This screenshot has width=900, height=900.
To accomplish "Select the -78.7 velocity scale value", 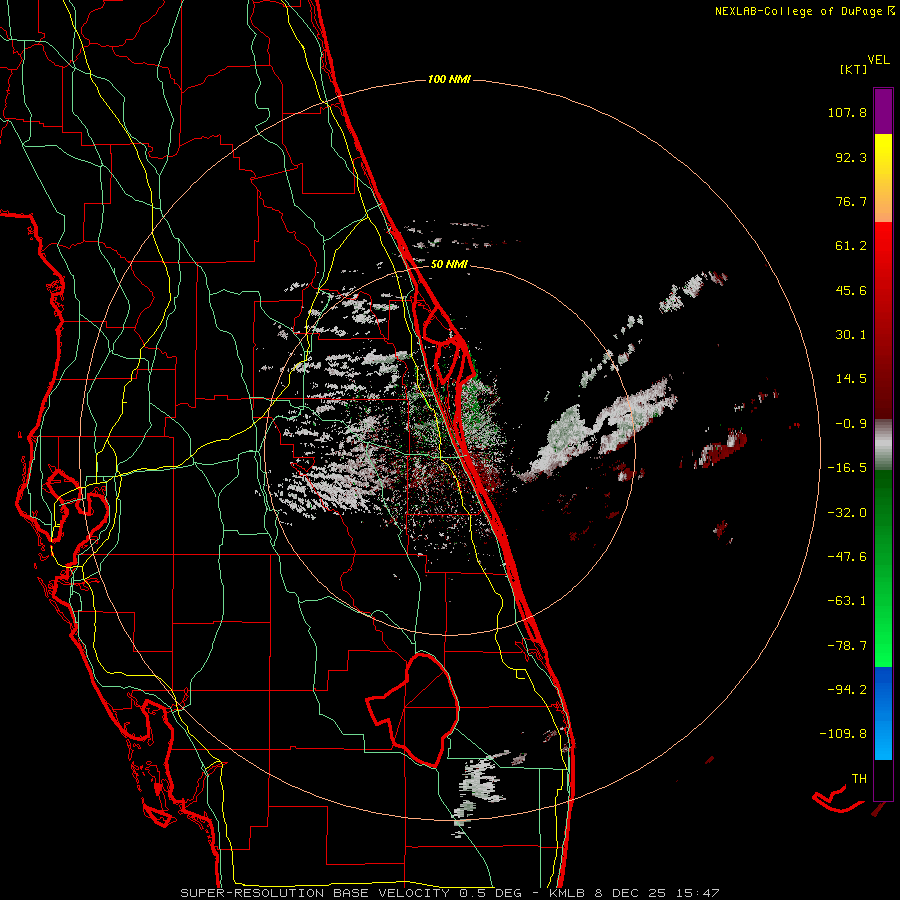I will (847, 646).
